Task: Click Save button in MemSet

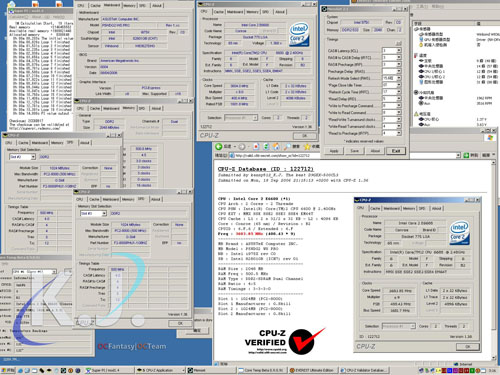Action: (355, 151)
